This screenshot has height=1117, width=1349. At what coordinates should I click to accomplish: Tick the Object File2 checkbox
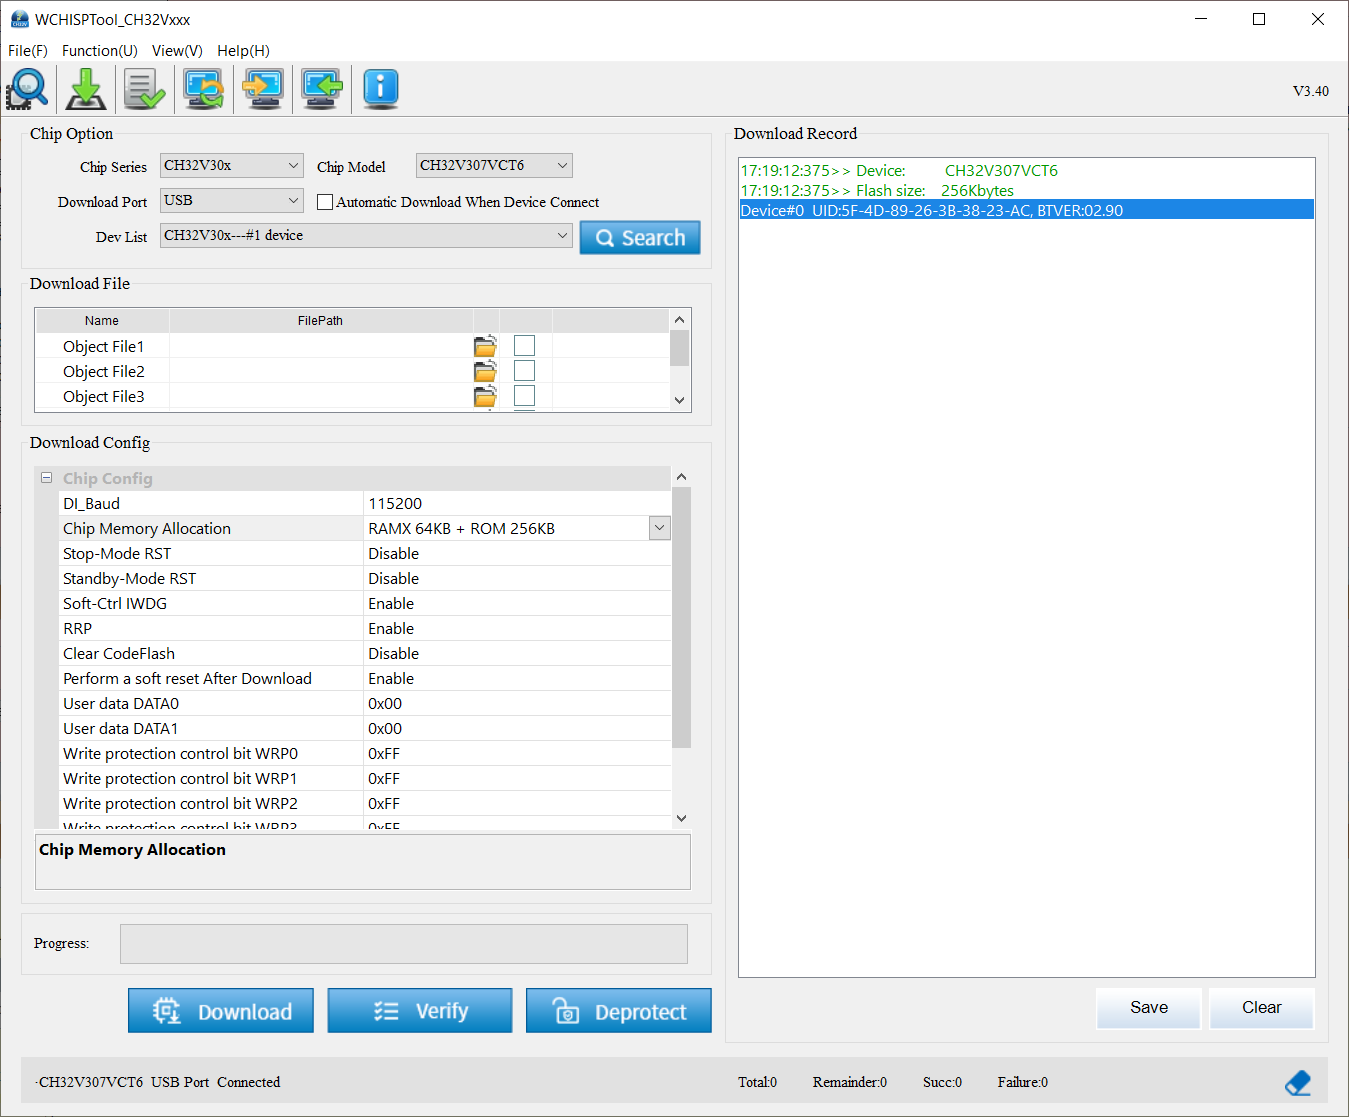(x=524, y=370)
